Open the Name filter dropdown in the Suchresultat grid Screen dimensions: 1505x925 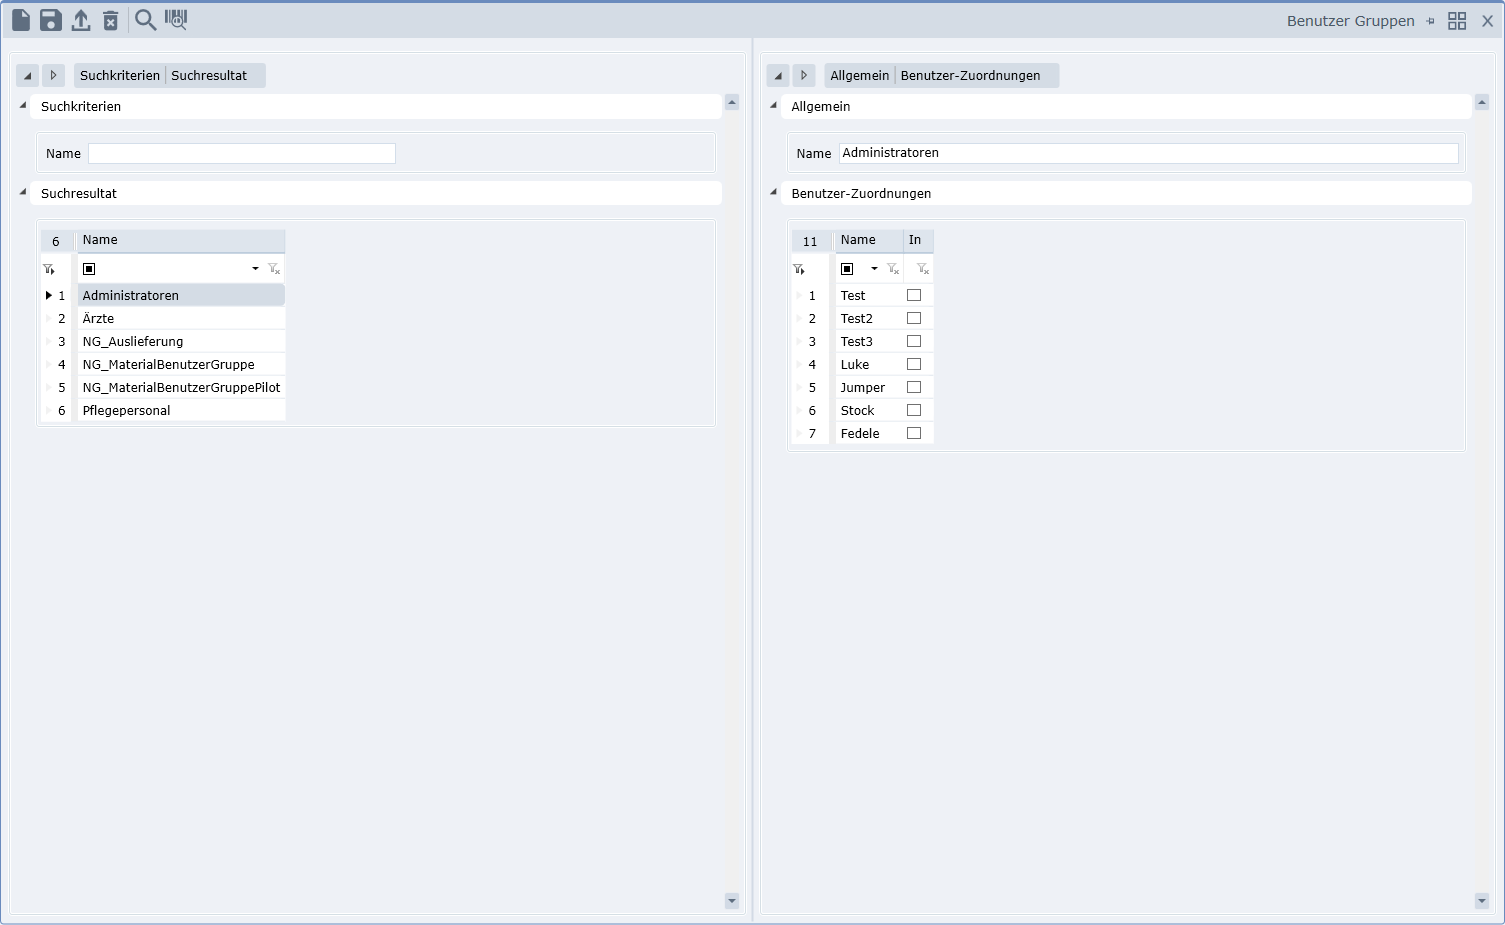256,269
